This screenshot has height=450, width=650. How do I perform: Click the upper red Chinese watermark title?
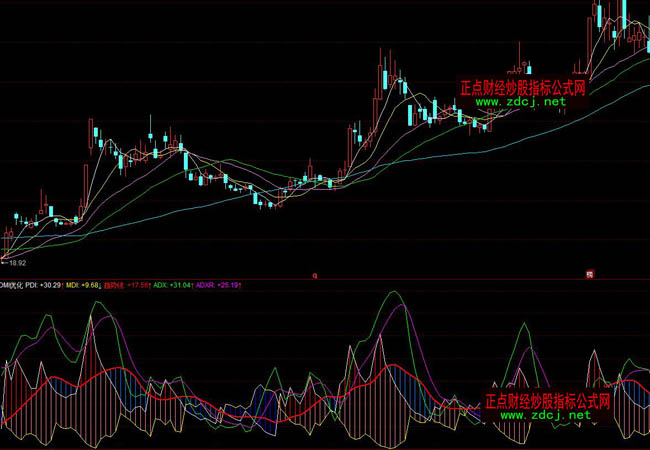pos(521,88)
